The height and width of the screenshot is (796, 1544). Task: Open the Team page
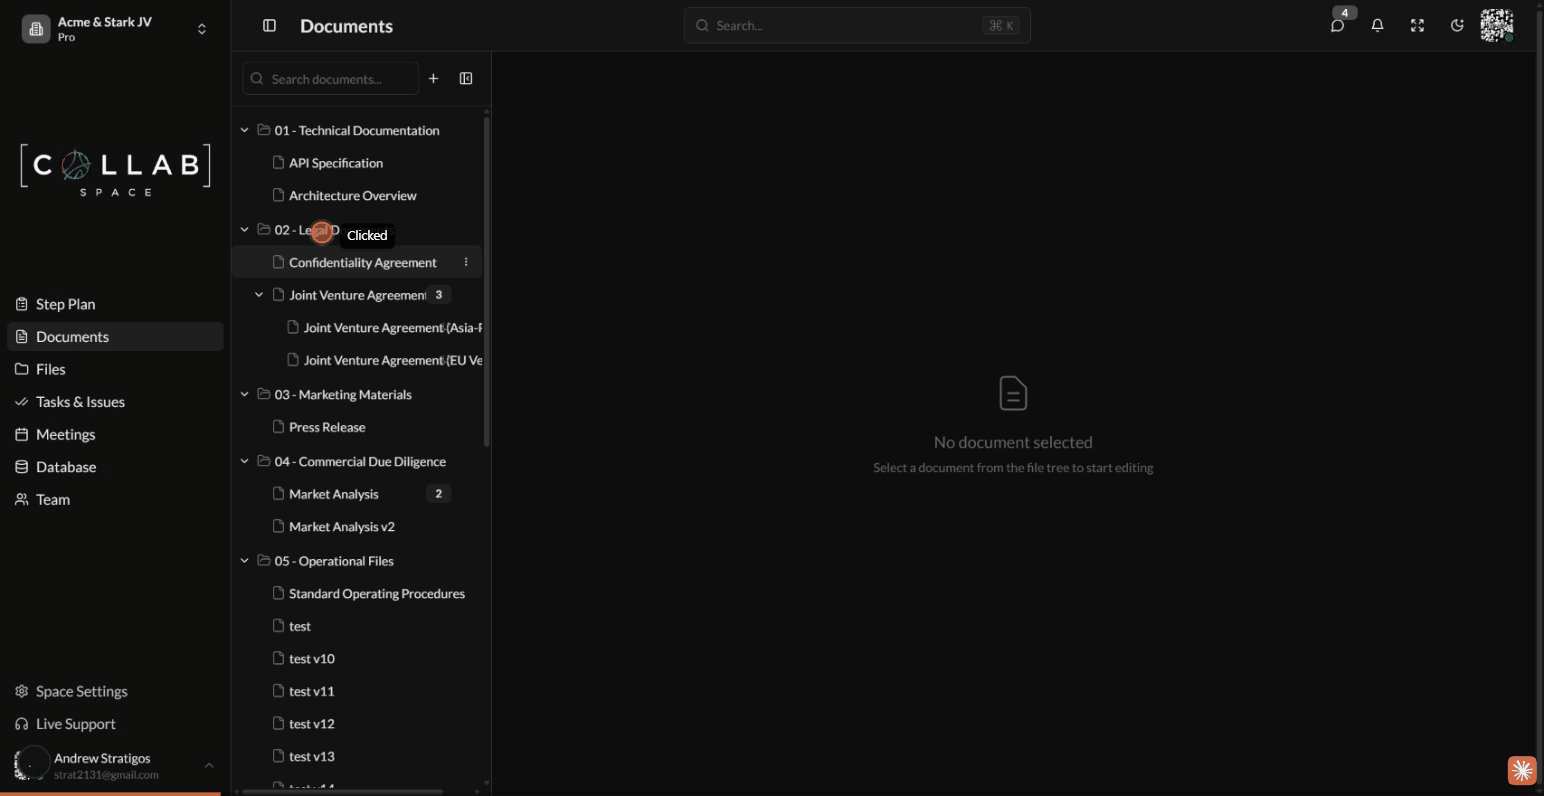click(x=52, y=499)
